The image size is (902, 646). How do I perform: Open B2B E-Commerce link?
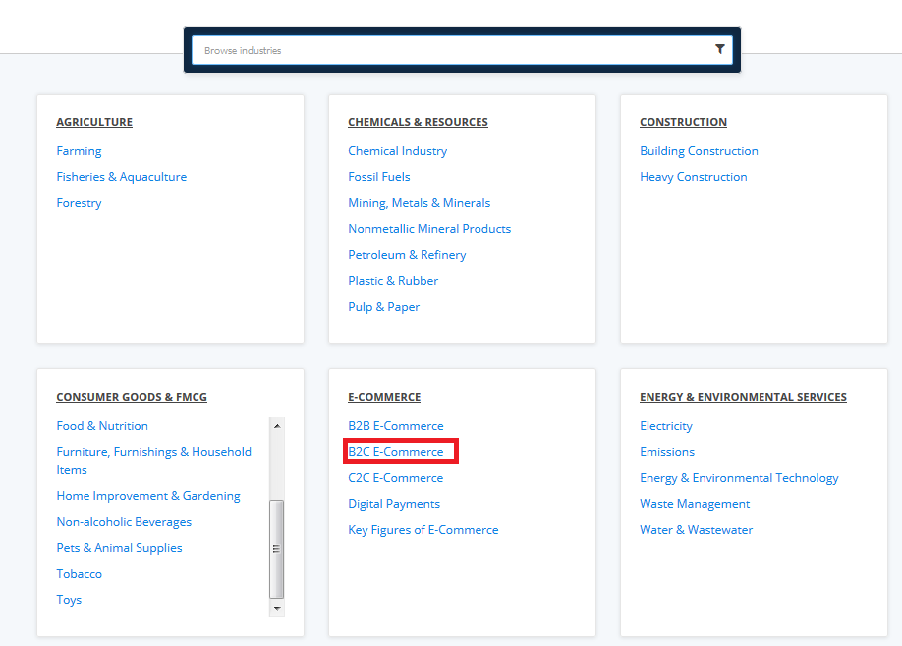point(396,426)
